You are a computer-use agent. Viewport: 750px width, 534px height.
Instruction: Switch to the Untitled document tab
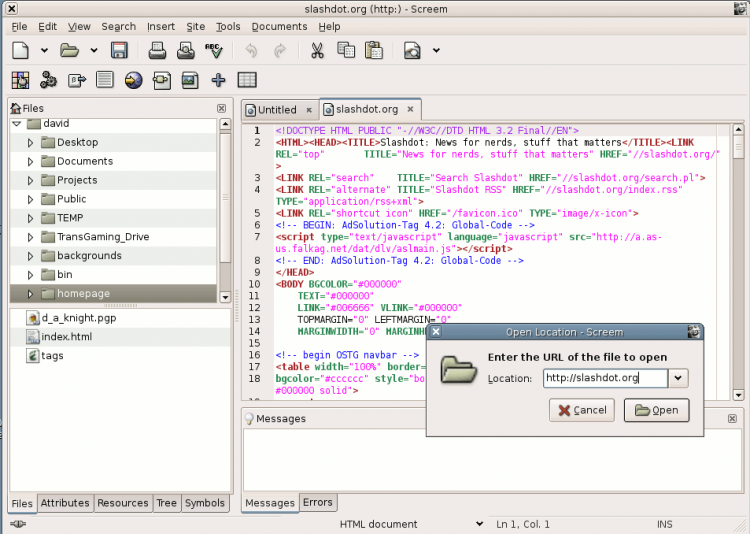[277, 110]
